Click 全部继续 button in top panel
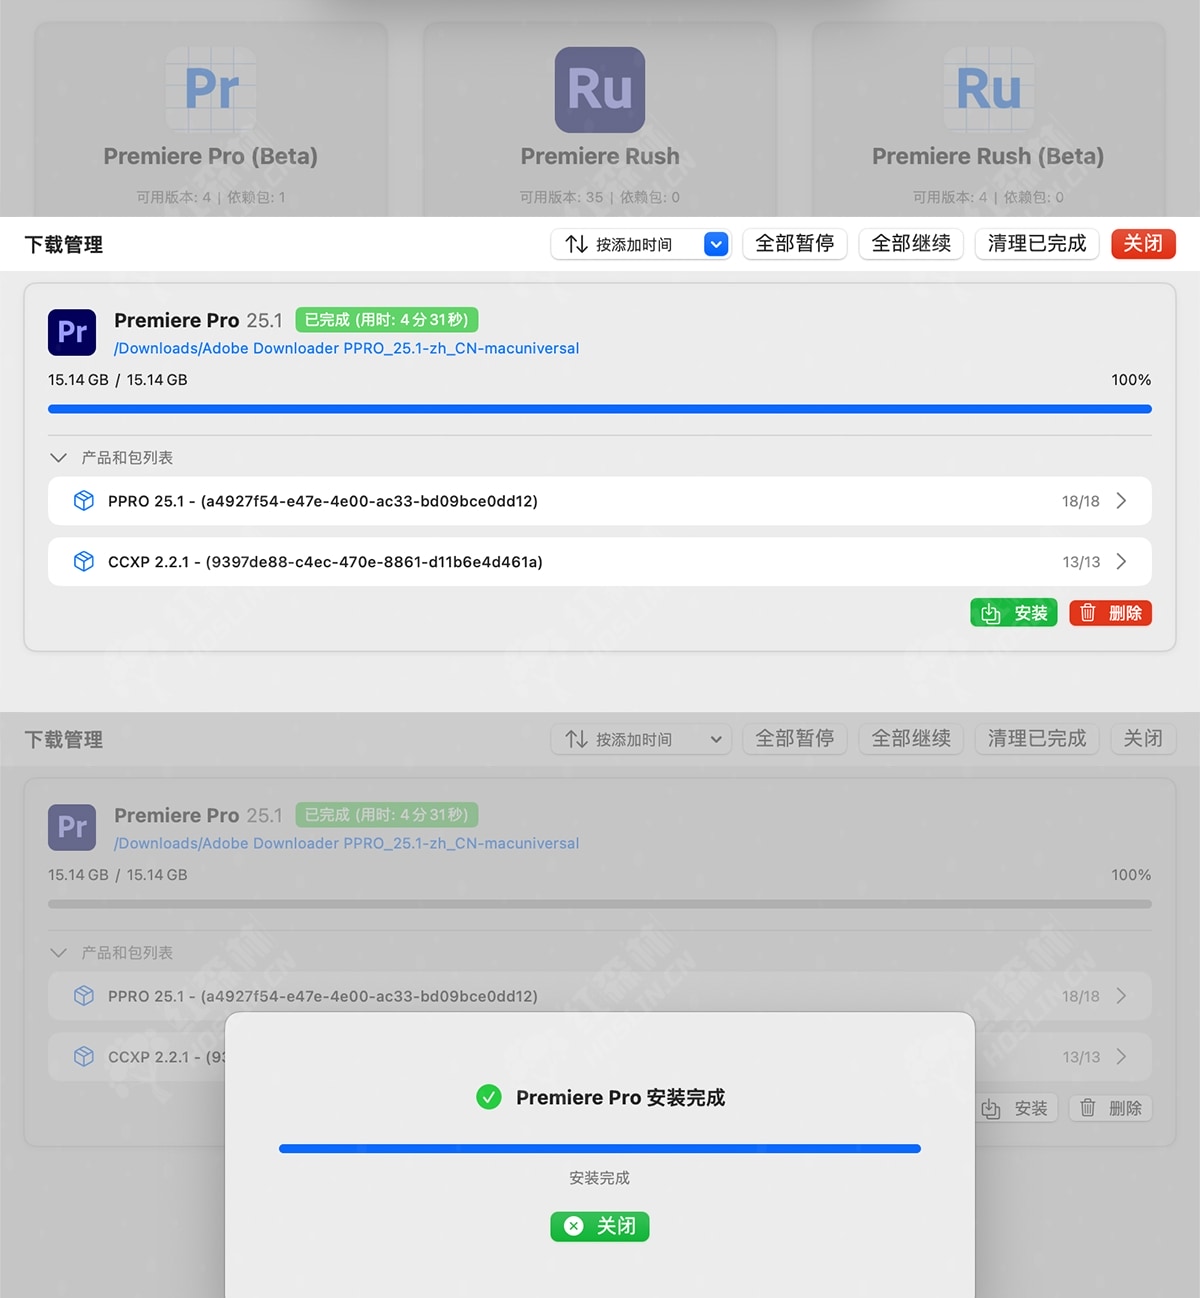 coord(911,244)
